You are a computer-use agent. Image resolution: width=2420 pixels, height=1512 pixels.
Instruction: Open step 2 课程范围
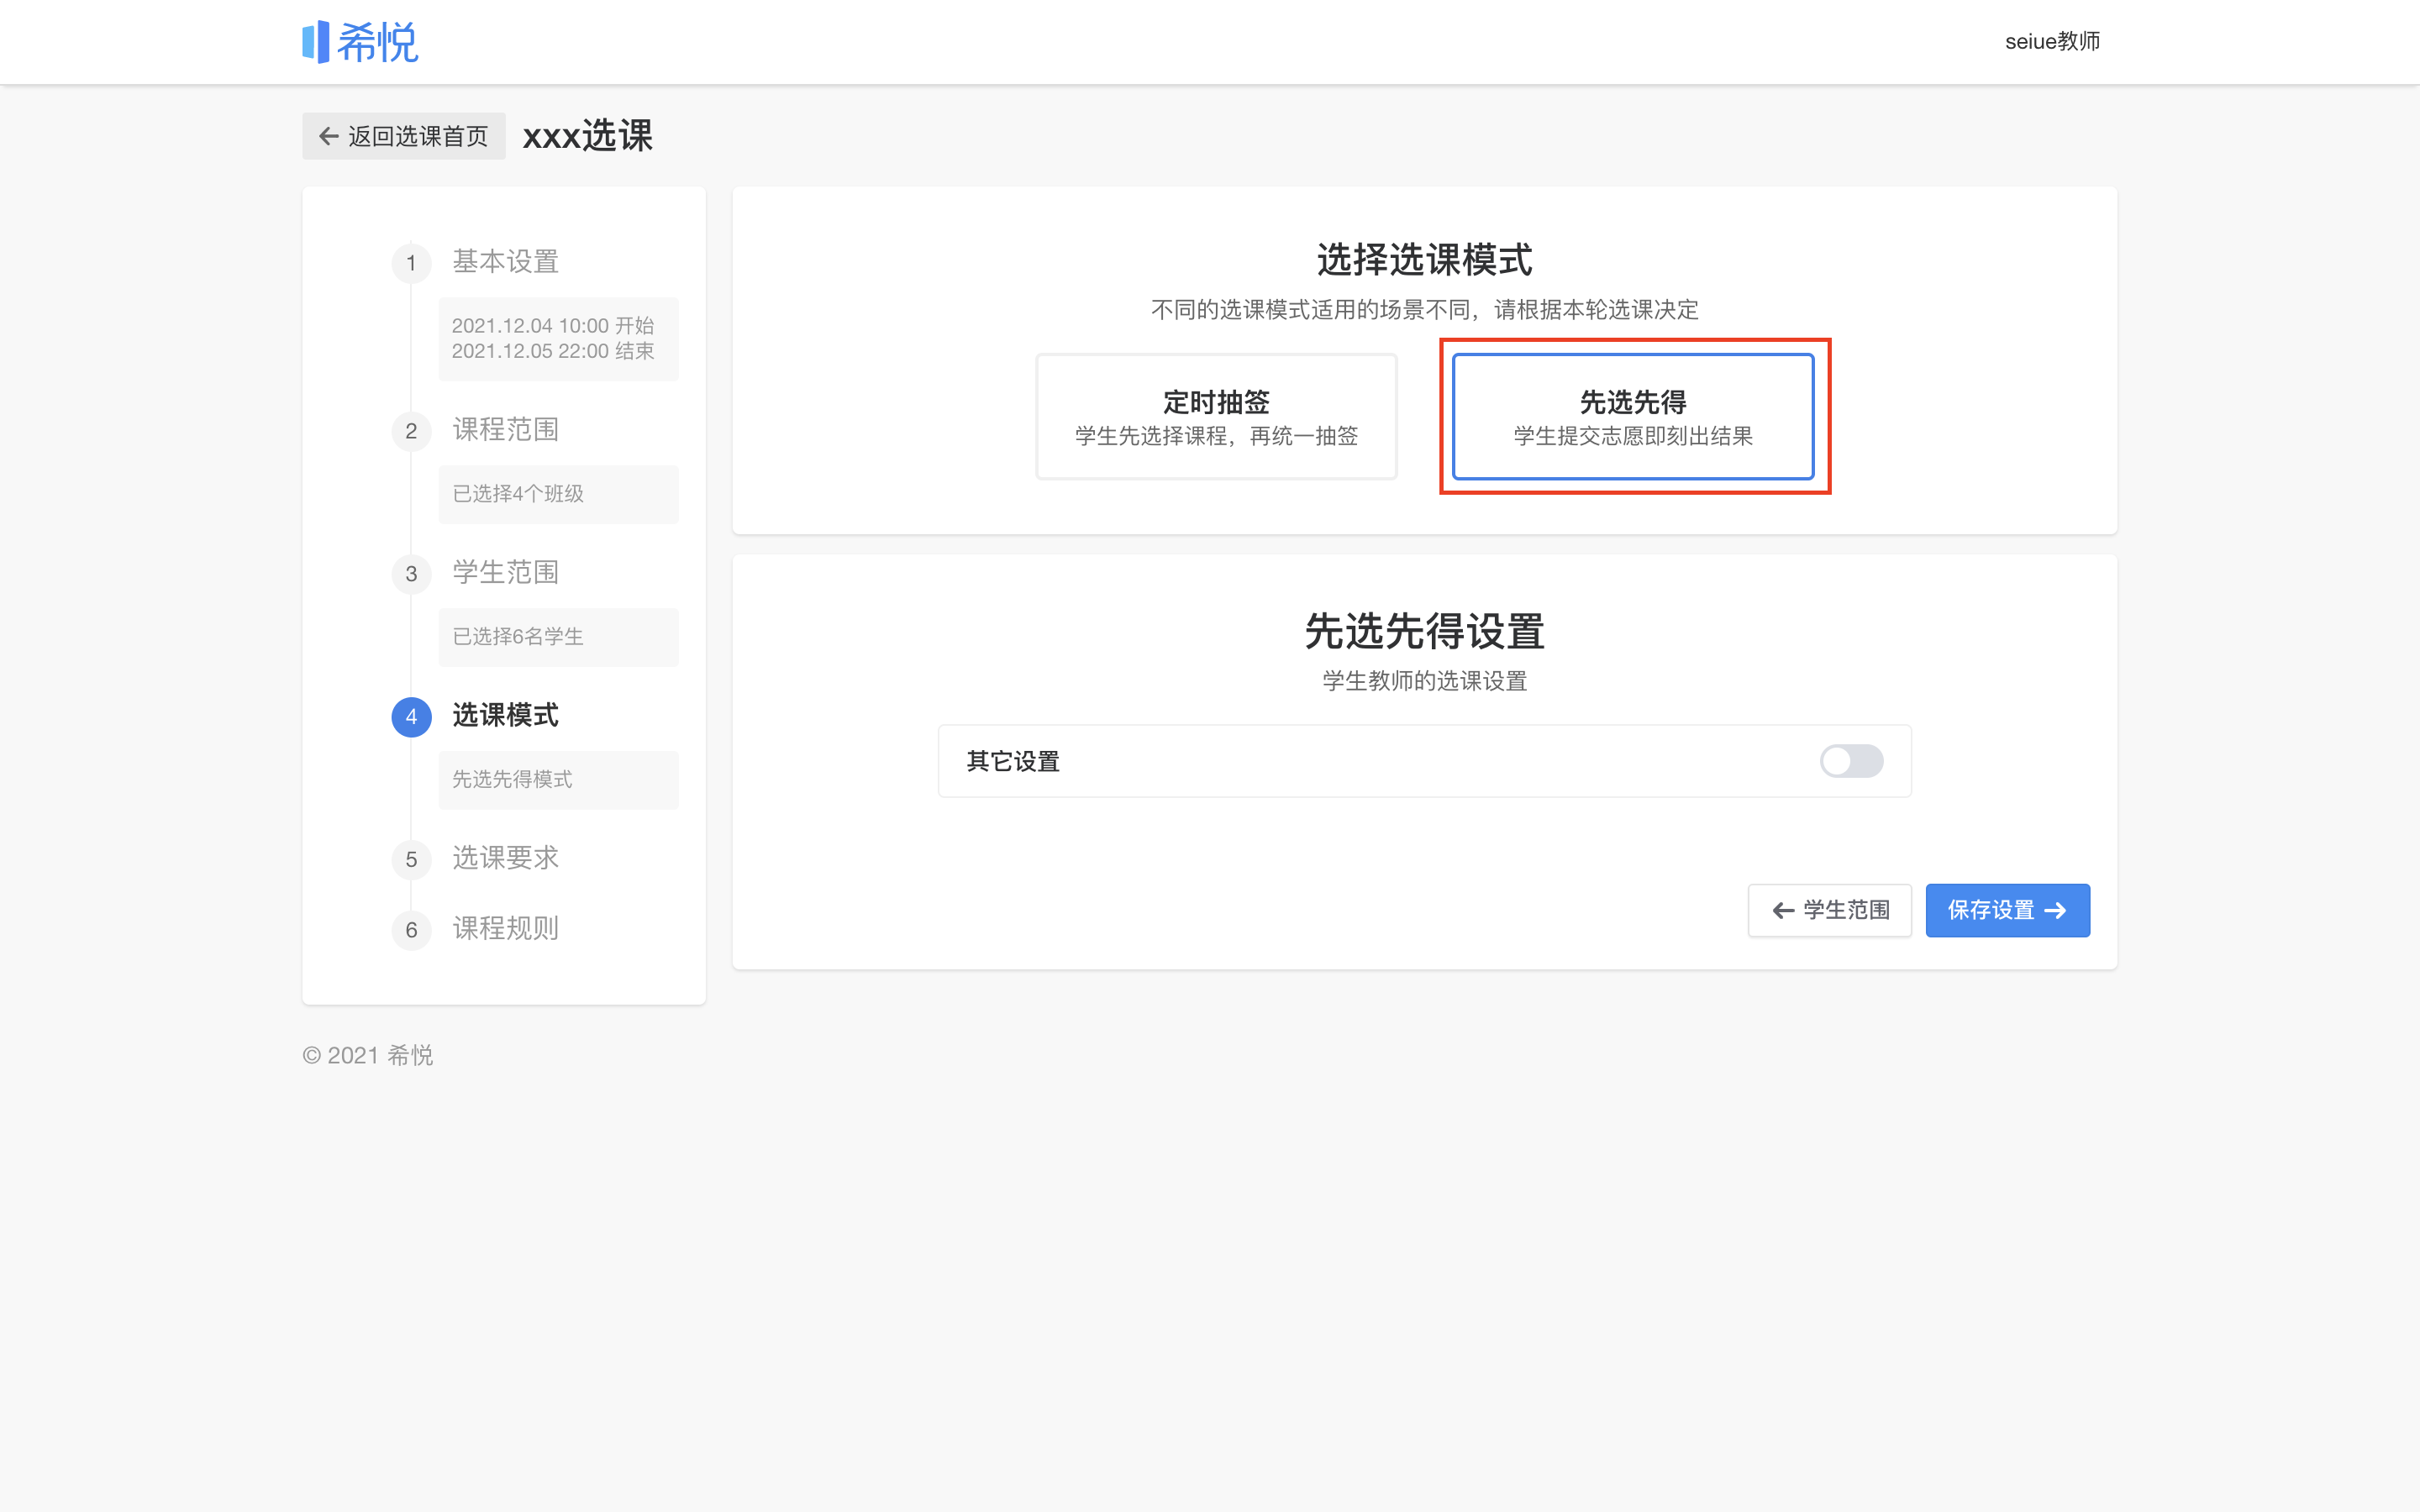(505, 429)
